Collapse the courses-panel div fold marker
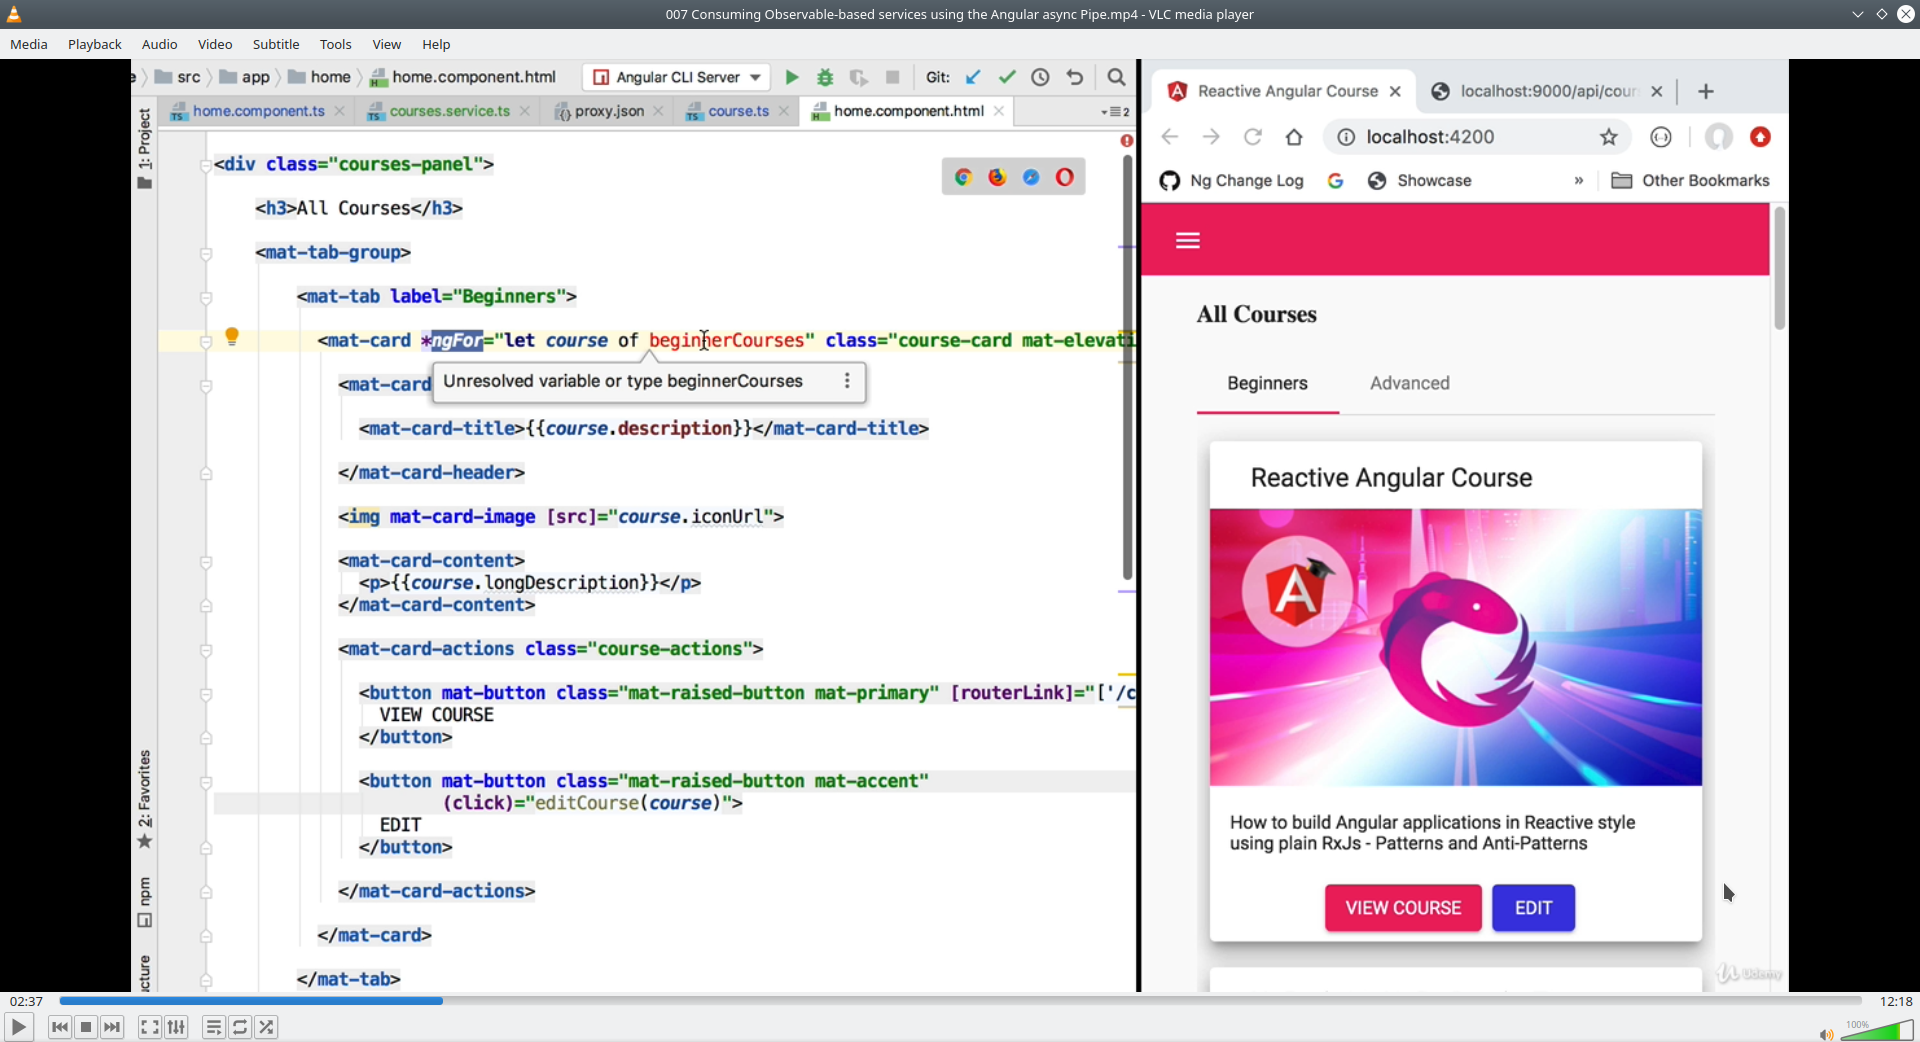Viewport: 1920px width, 1042px height. coord(206,165)
